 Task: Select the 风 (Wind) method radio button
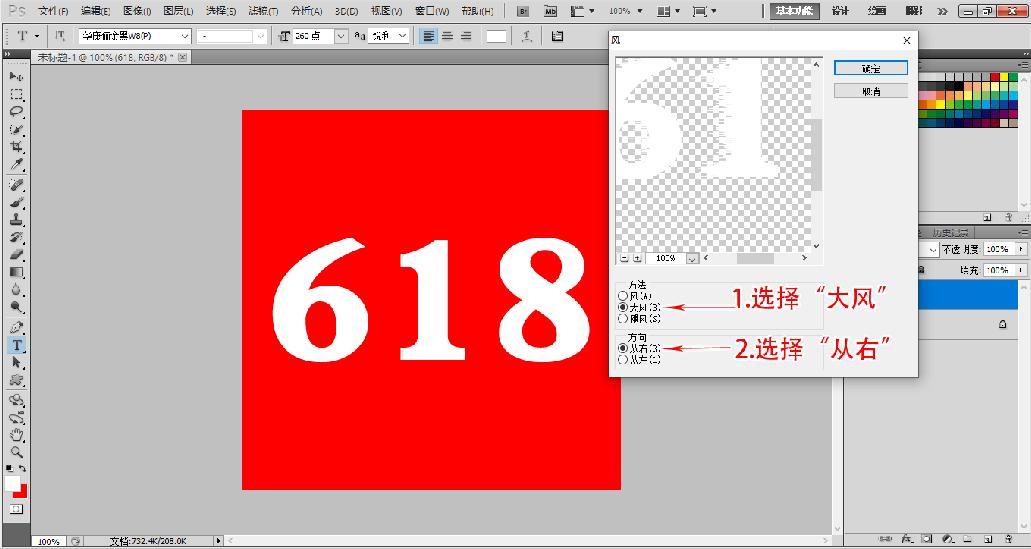click(623, 296)
